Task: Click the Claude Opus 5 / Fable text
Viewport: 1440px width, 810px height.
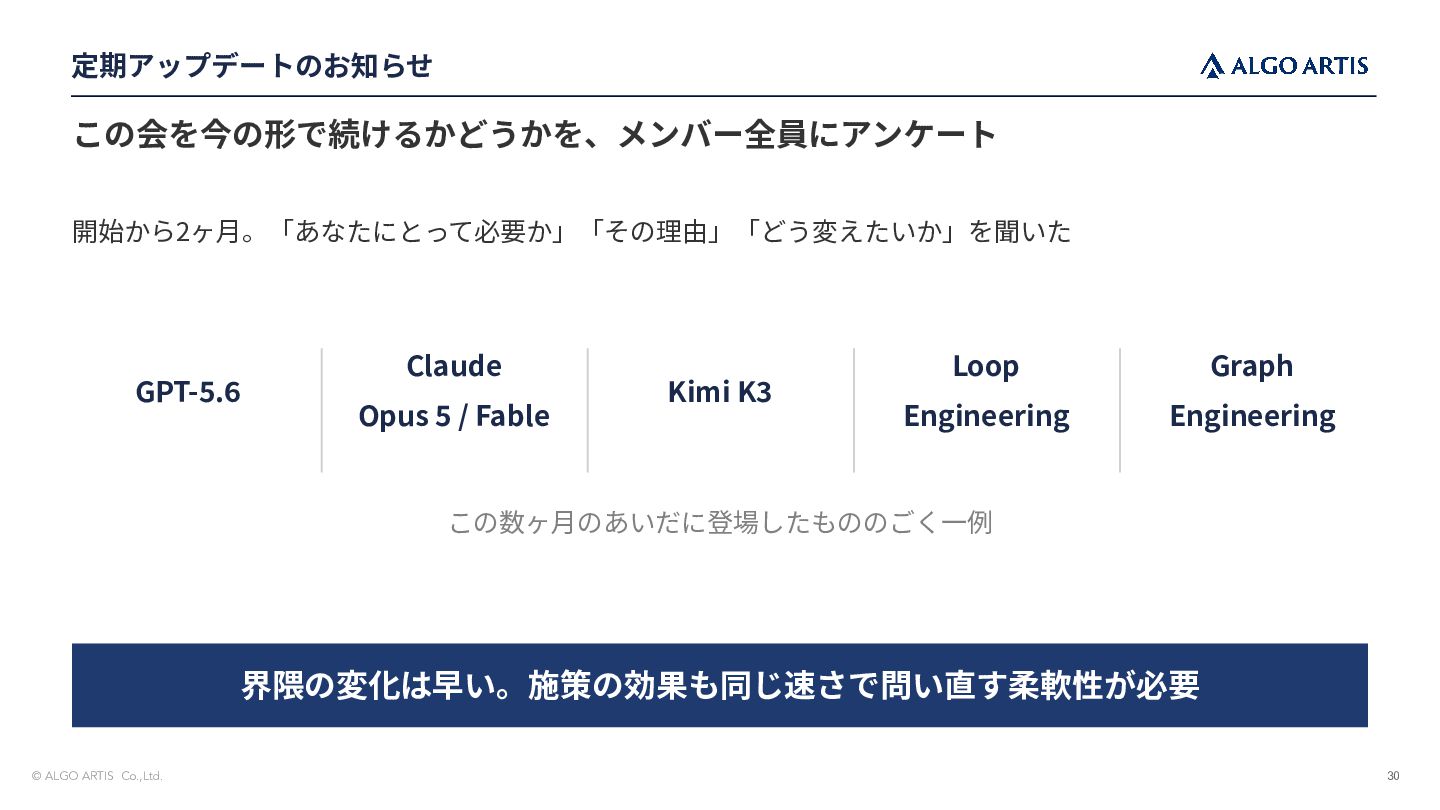Action: [454, 391]
